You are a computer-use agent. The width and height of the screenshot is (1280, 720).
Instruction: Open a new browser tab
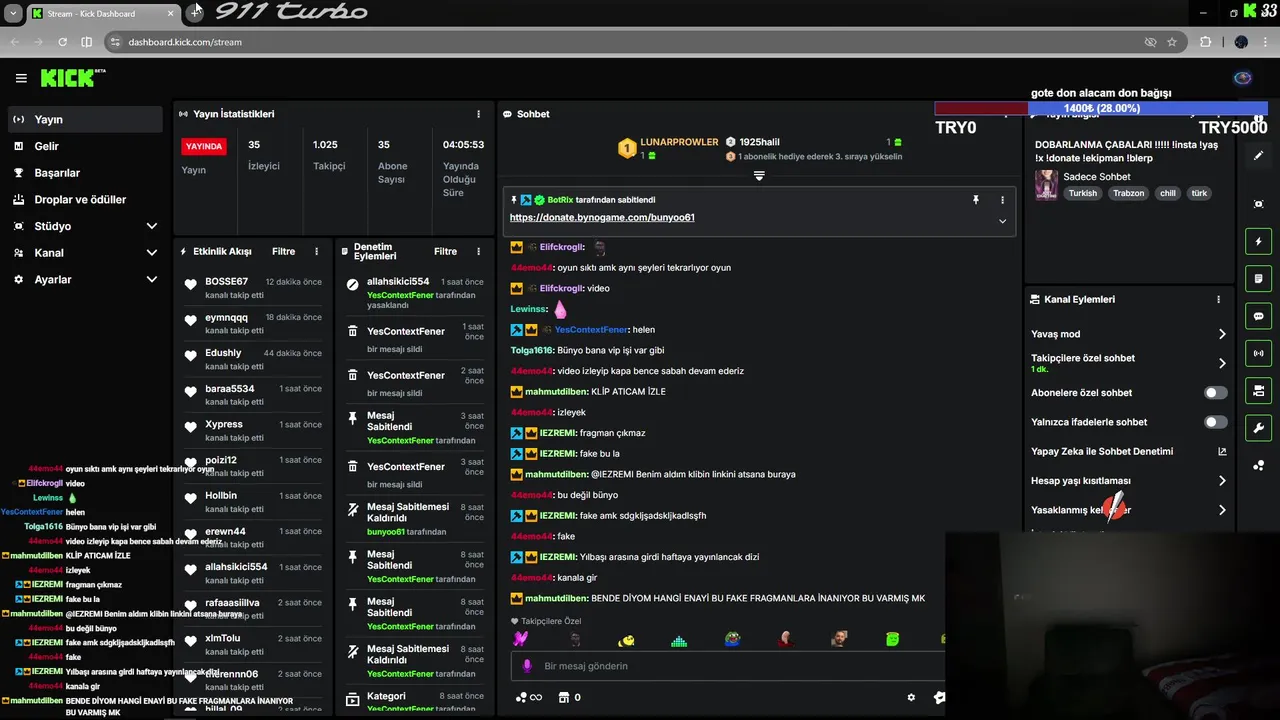pos(195,13)
